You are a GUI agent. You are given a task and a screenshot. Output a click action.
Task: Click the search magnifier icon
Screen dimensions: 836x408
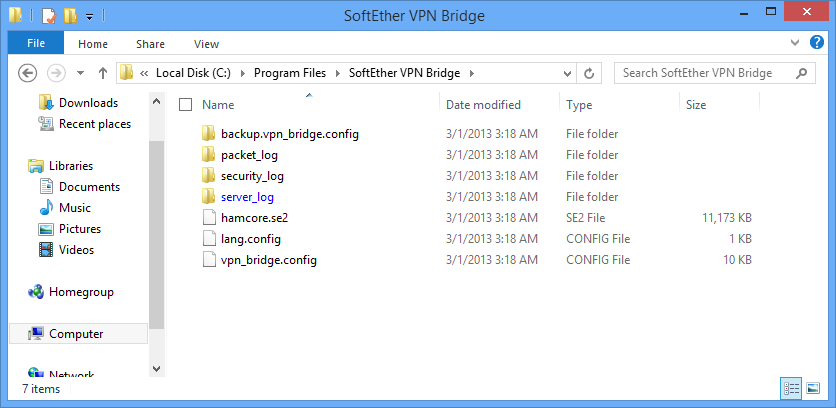[801, 73]
